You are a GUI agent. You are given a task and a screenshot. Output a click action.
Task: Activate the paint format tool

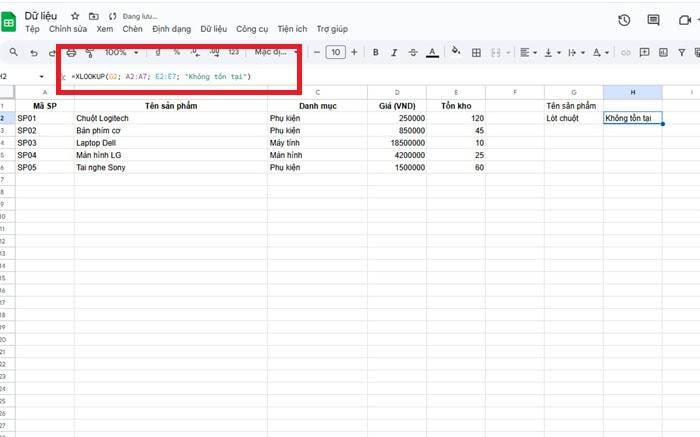tap(89, 53)
